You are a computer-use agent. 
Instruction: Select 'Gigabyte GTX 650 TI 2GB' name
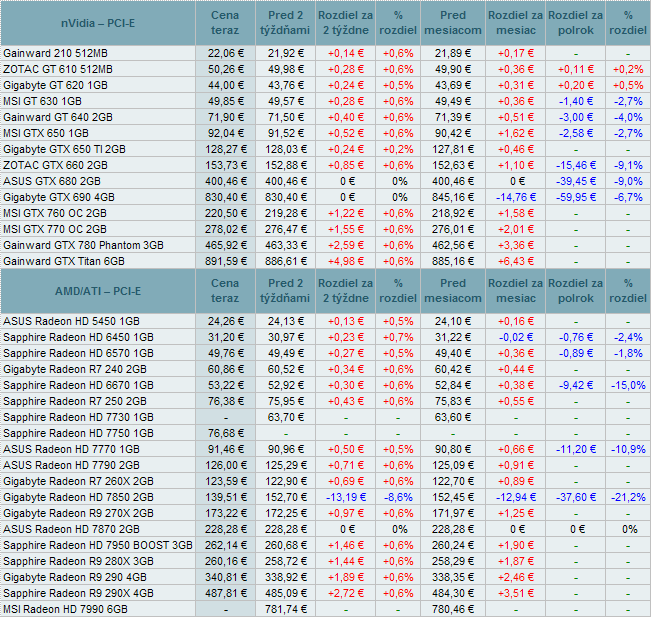pos(64,149)
